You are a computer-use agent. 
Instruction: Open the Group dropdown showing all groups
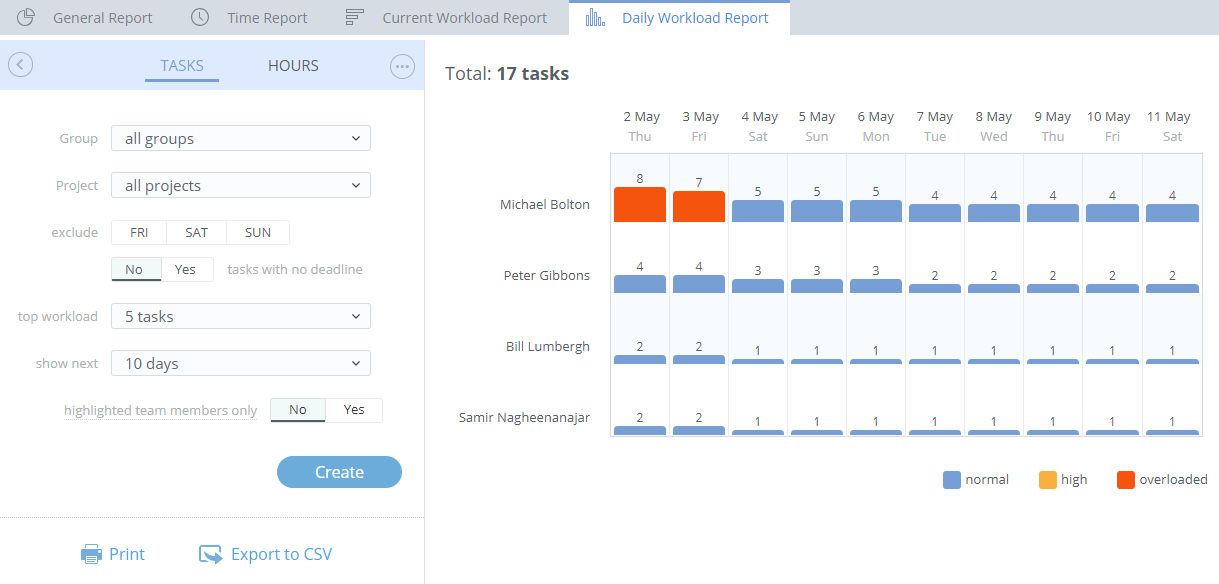tap(240, 139)
